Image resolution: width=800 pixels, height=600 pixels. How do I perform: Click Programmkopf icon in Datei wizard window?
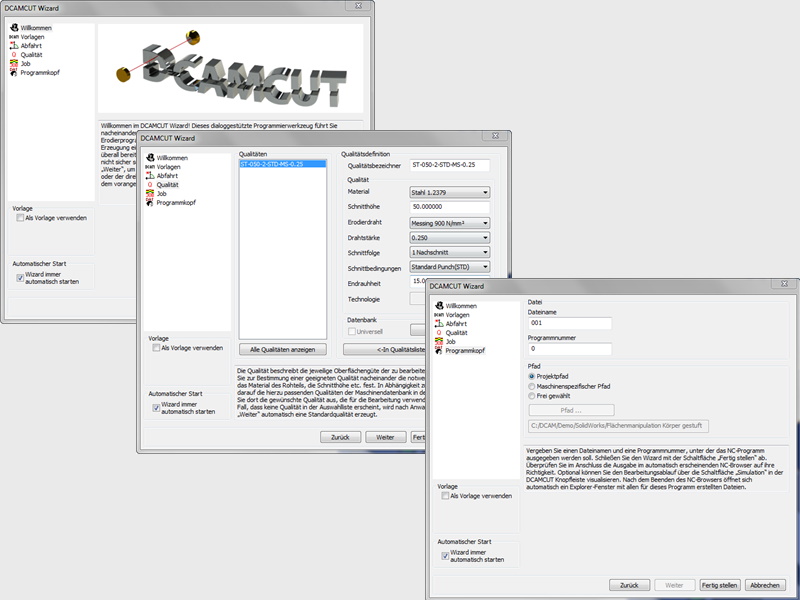click(439, 351)
